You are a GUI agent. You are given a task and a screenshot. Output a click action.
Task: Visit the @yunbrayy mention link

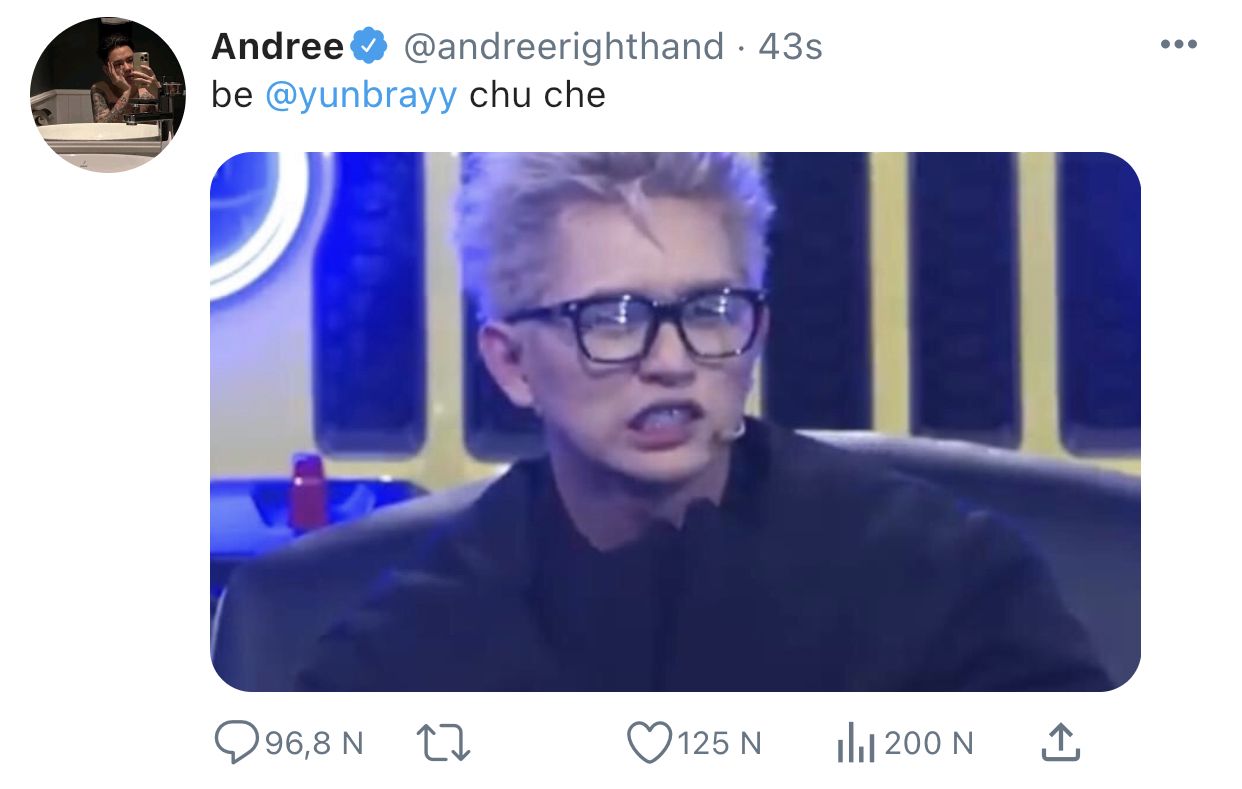pos(361,96)
